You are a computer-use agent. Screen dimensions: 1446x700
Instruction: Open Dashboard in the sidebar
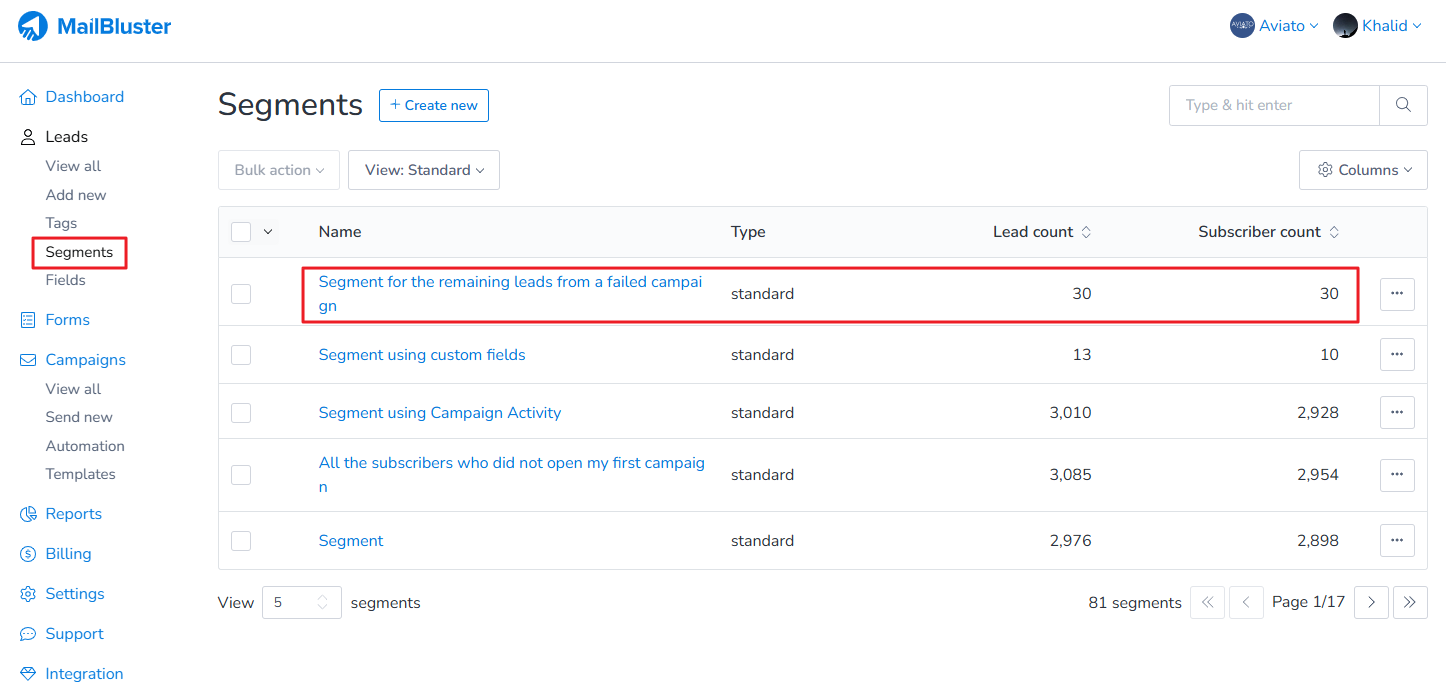tap(84, 97)
